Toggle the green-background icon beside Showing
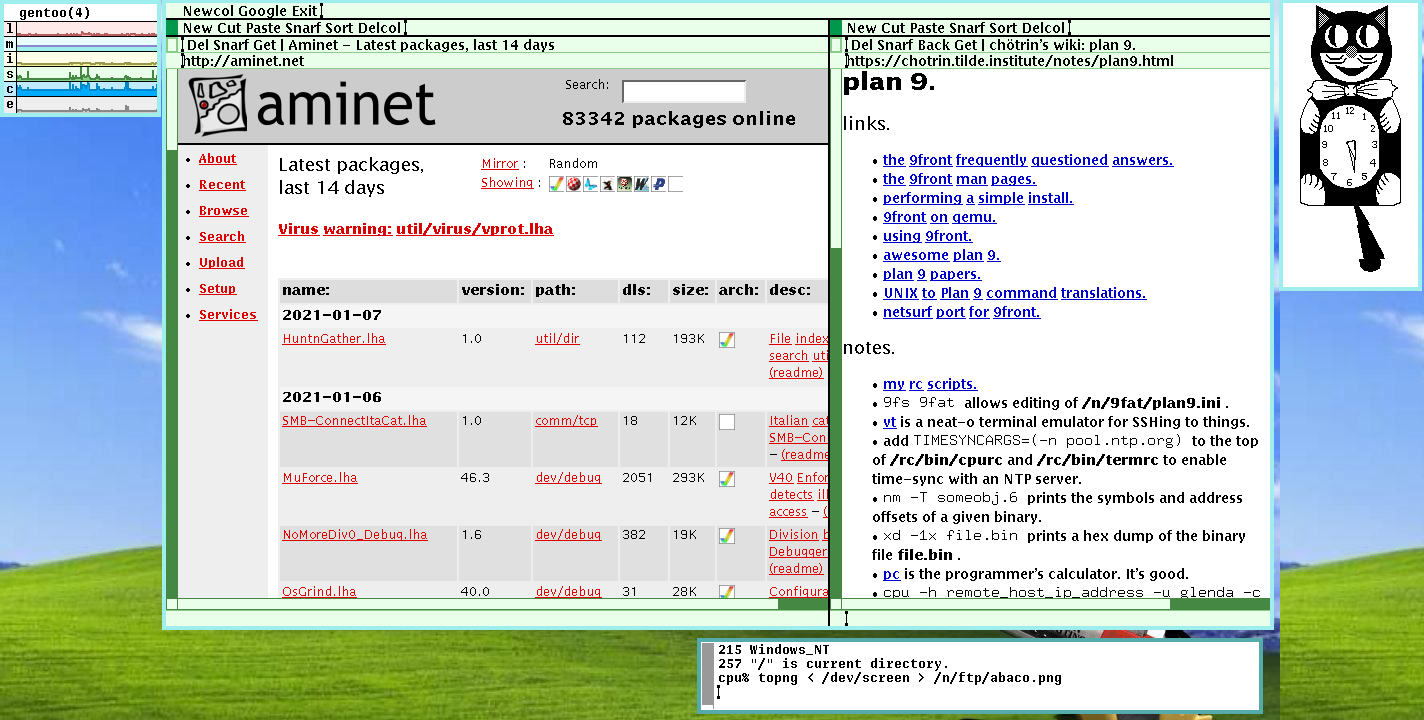 (624, 184)
